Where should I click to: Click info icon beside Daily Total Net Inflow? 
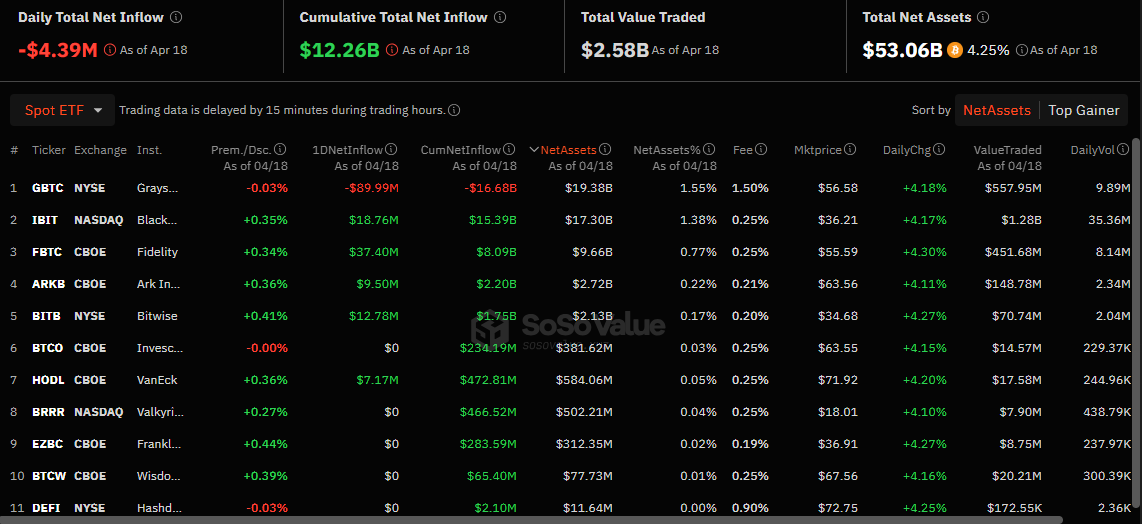[176, 17]
